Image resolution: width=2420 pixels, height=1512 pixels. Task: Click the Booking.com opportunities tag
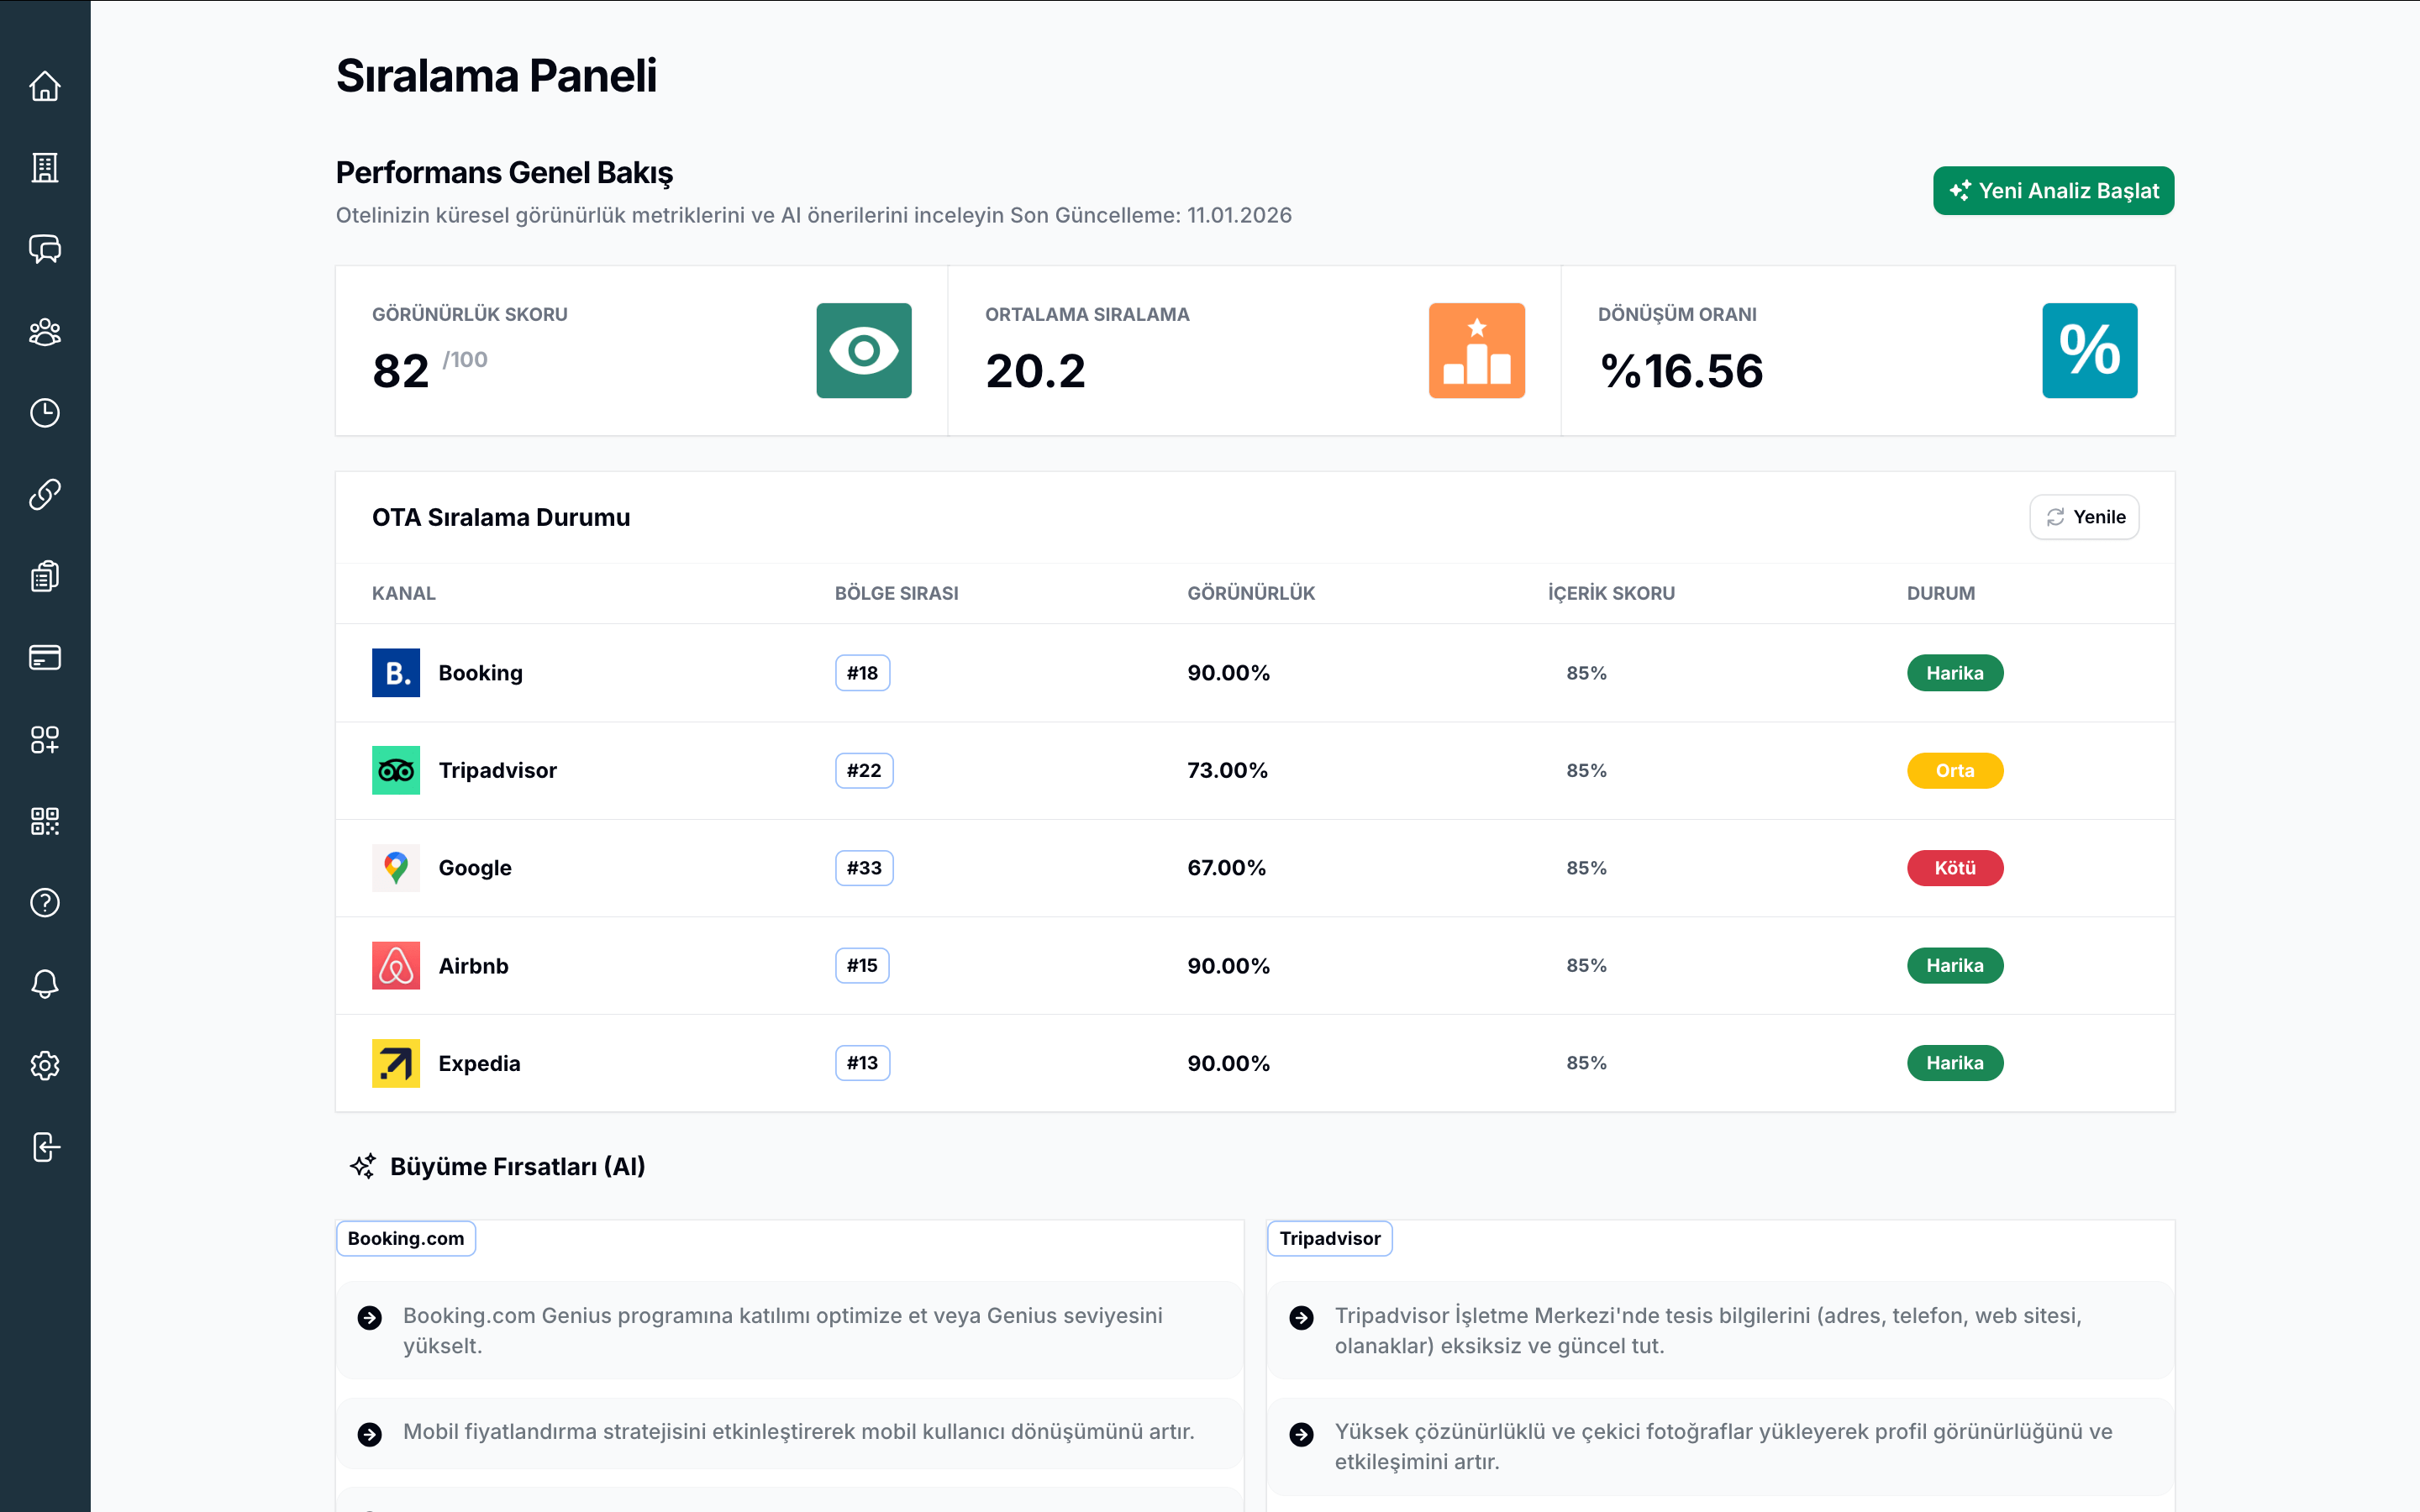pos(406,1238)
